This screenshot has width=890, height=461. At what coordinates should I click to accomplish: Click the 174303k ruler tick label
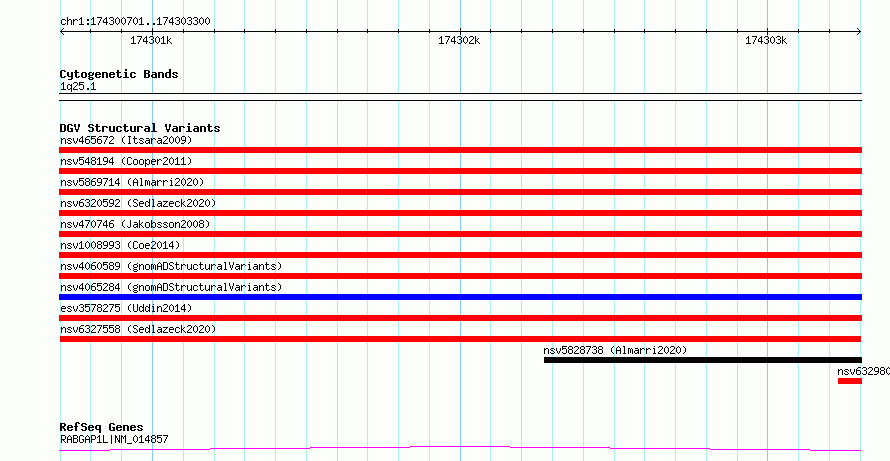click(766, 40)
